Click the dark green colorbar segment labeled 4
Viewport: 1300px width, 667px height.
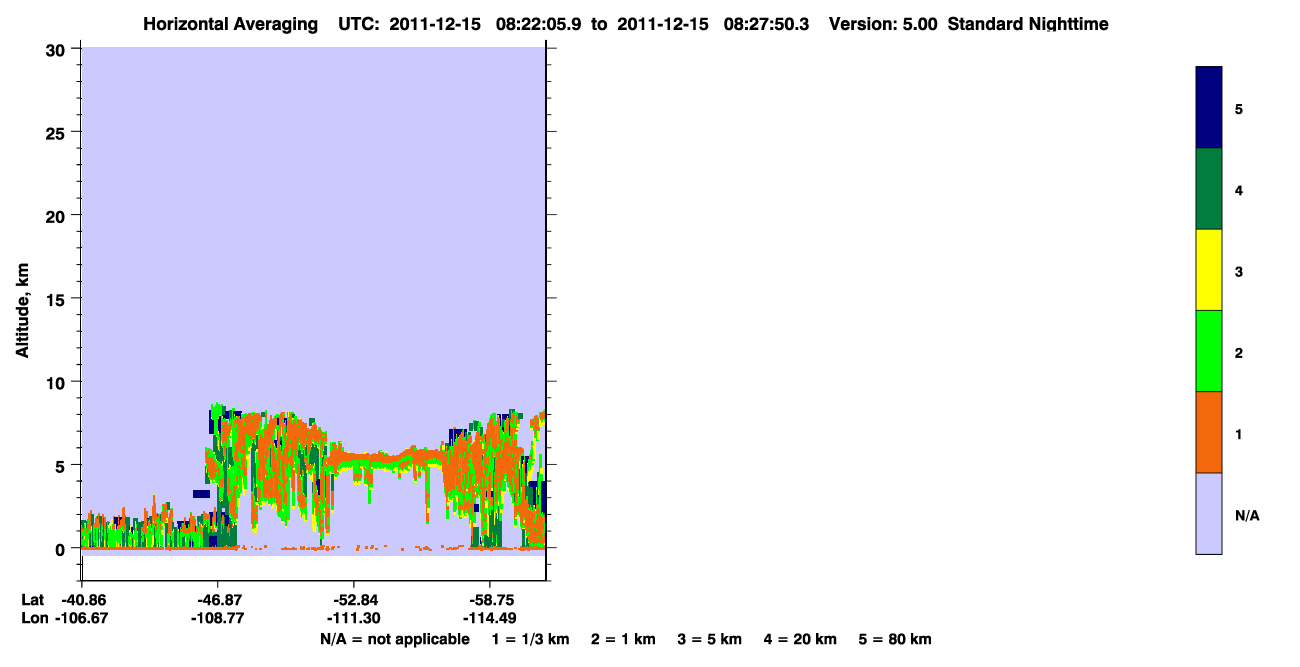[1209, 189]
